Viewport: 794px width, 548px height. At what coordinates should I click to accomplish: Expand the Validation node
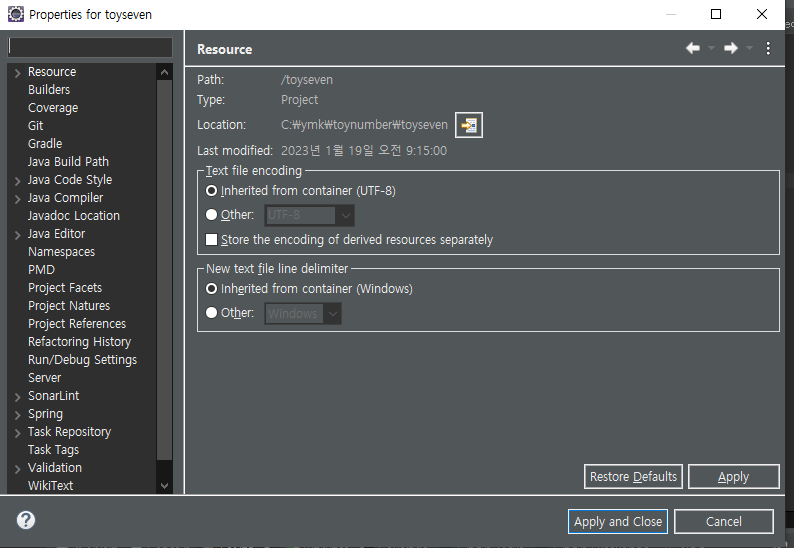point(17,469)
